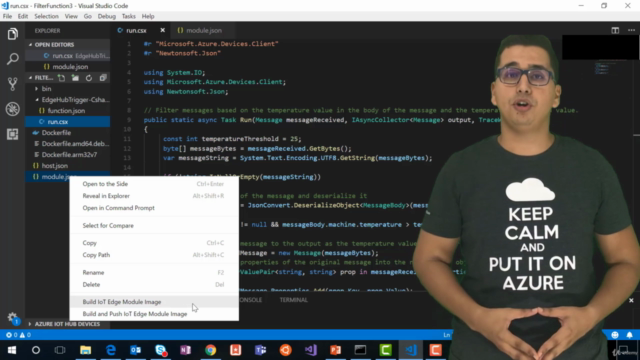Viewport: 640px width, 360px height.
Task: Click the feedback smiley in status bar
Action: pos(615,335)
